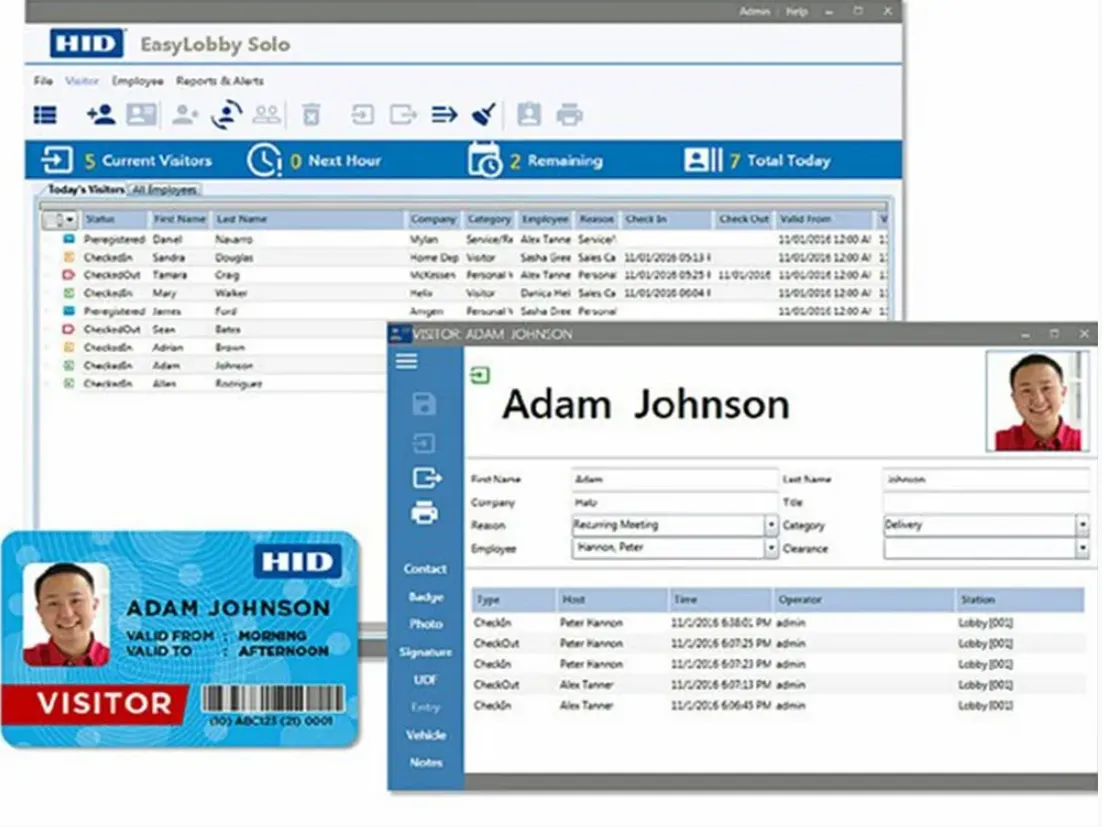
Task: Select the Adrian Brown visitor row
Action: click(x=214, y=347)
